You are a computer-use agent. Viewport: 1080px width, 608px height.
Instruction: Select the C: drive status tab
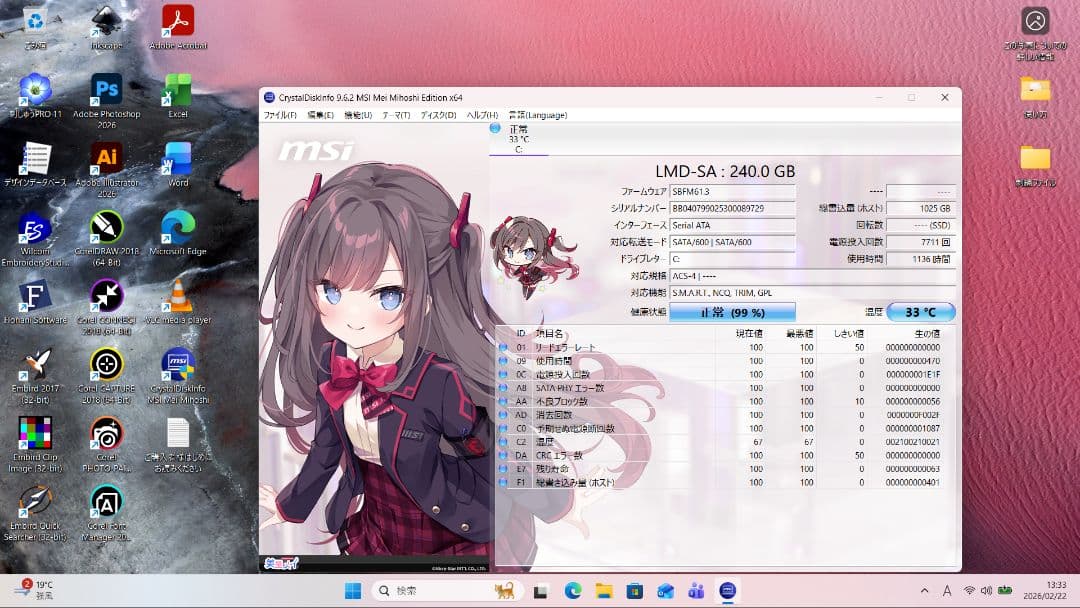click(518, 139)
